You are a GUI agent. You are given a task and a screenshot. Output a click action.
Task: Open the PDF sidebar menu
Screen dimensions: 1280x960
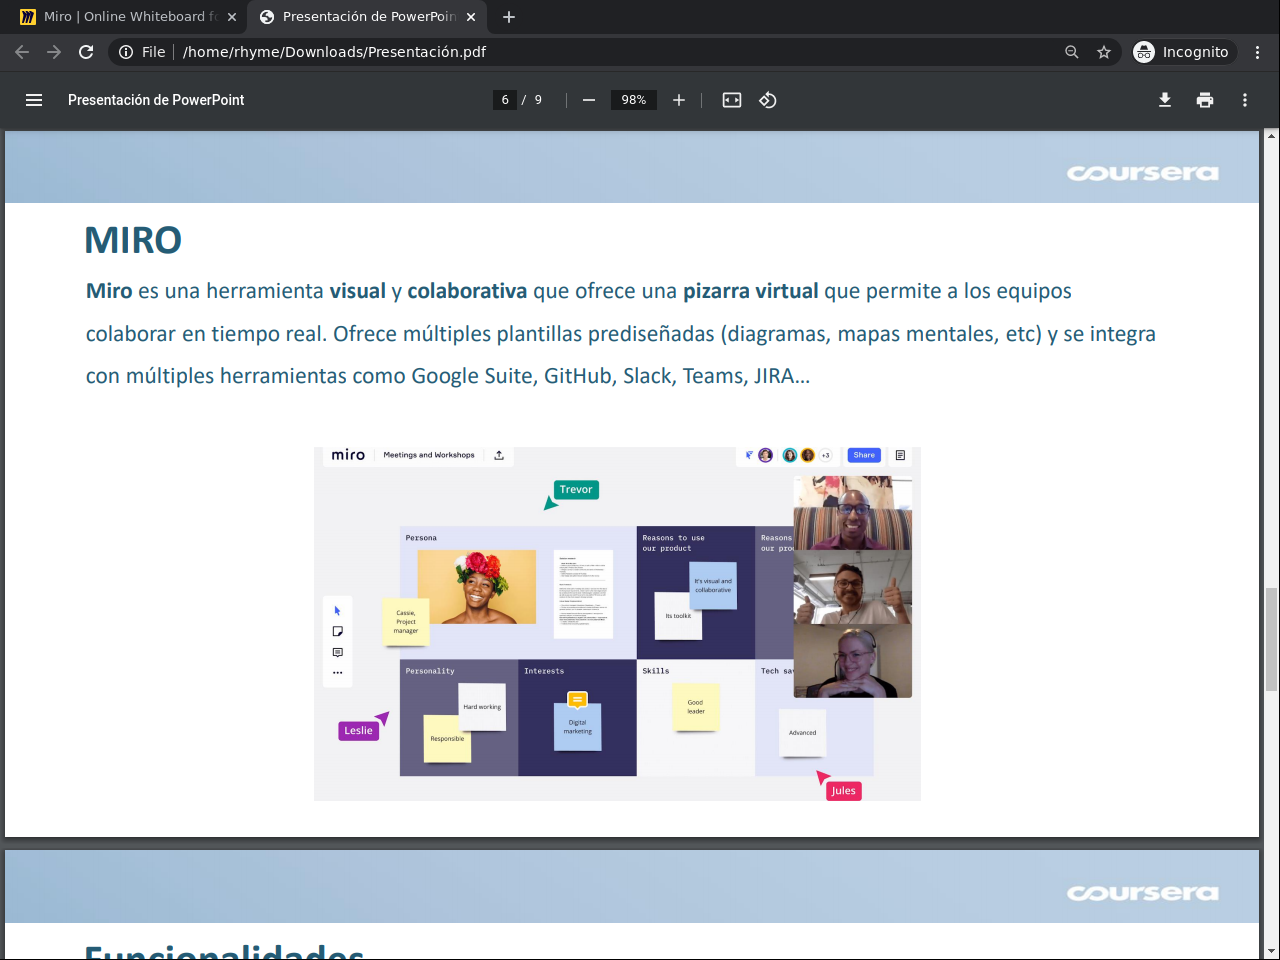34,100
